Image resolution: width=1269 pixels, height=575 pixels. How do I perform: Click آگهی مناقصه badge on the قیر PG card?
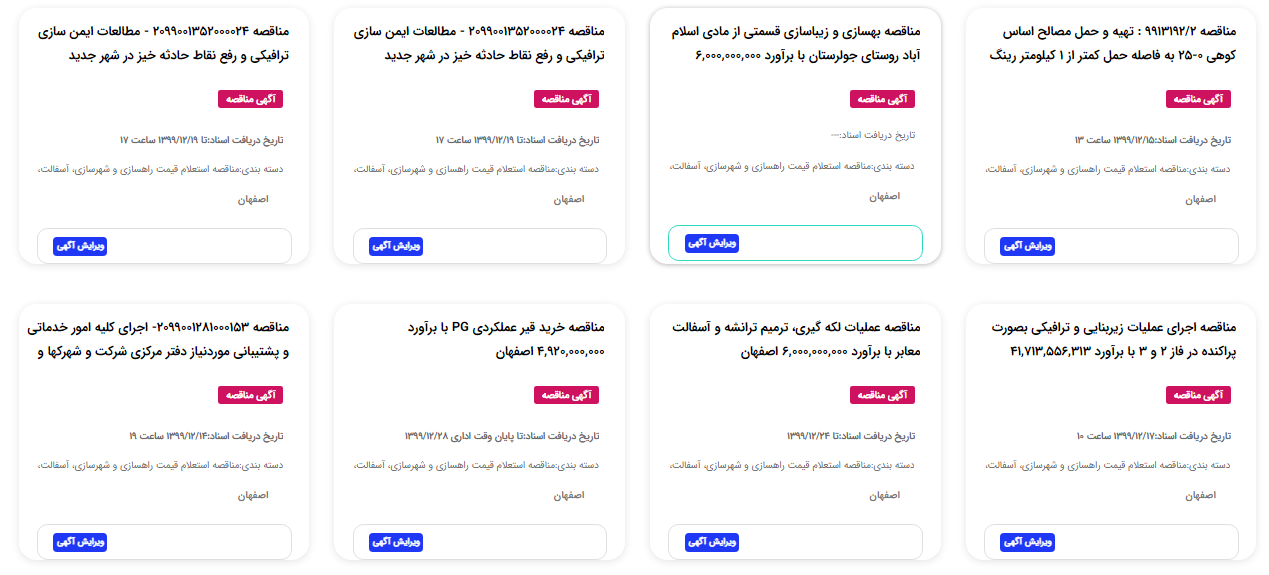pos(566,395)
